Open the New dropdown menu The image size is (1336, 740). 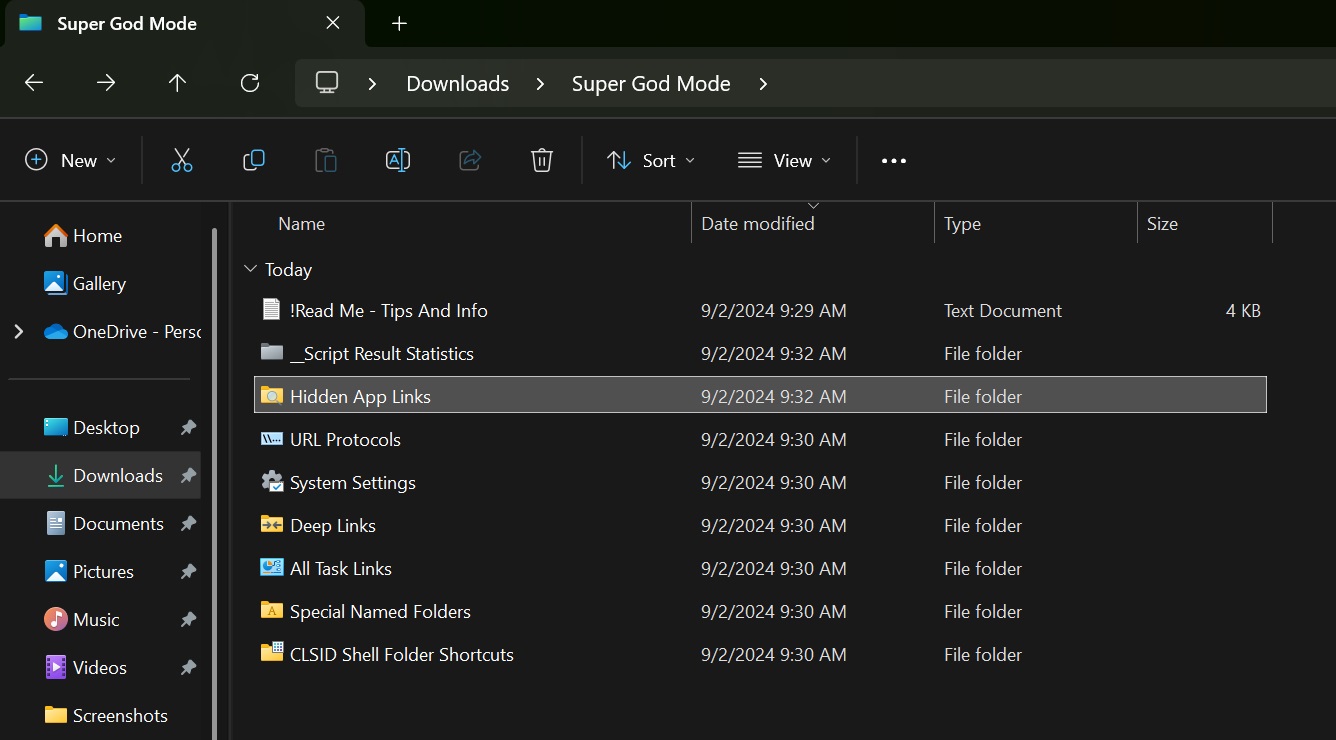(70, 160)
